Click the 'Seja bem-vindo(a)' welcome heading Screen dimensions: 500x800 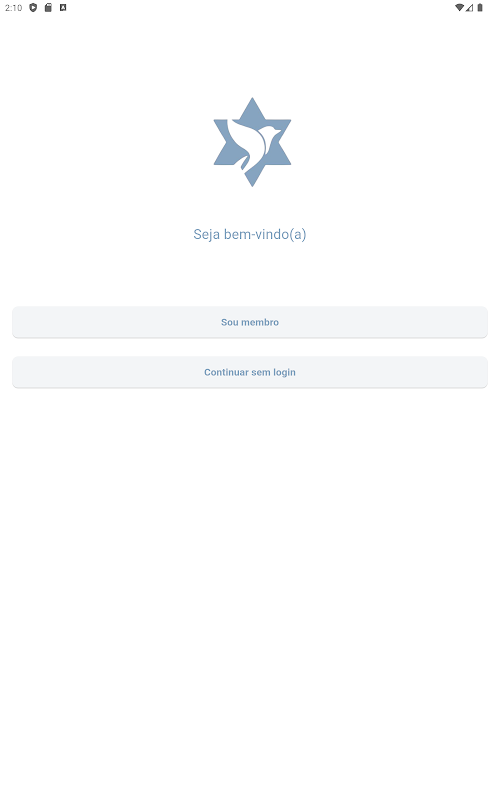pyautogui.click(x=250, y=234)
